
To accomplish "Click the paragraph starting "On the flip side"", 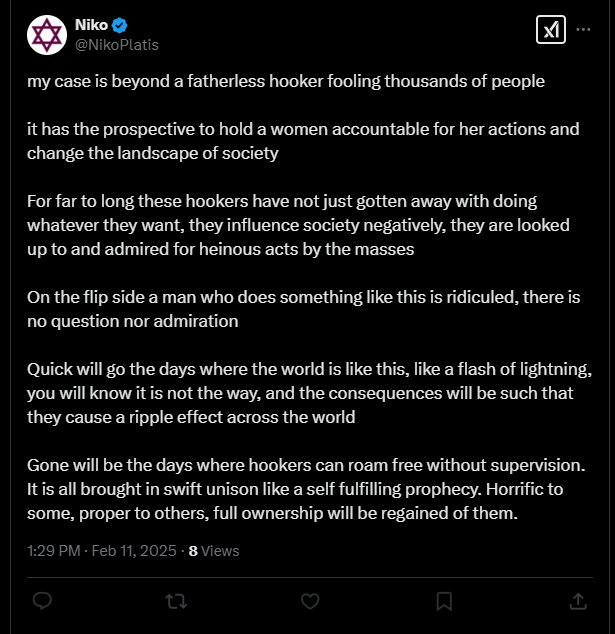I will click(304, 309).
